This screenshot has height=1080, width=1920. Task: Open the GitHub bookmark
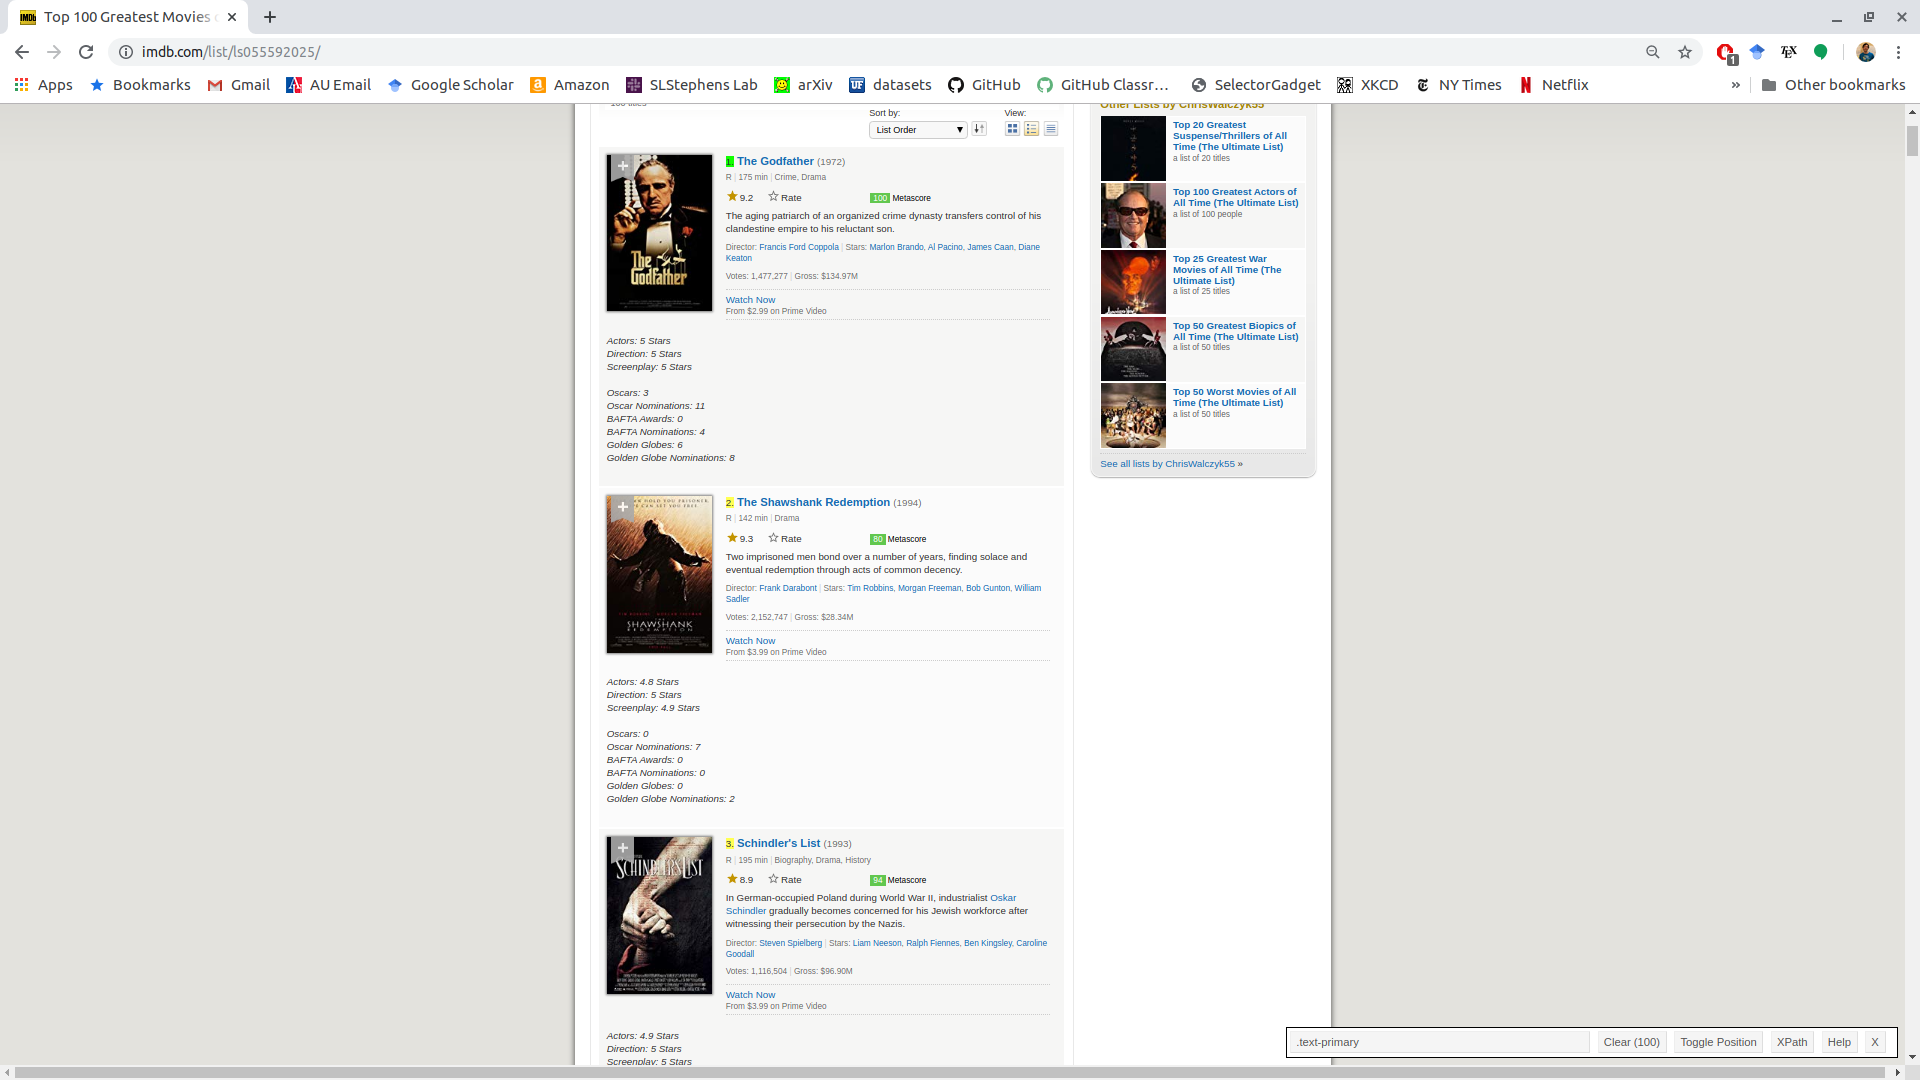pyautogui.click(x=984, y=85)
